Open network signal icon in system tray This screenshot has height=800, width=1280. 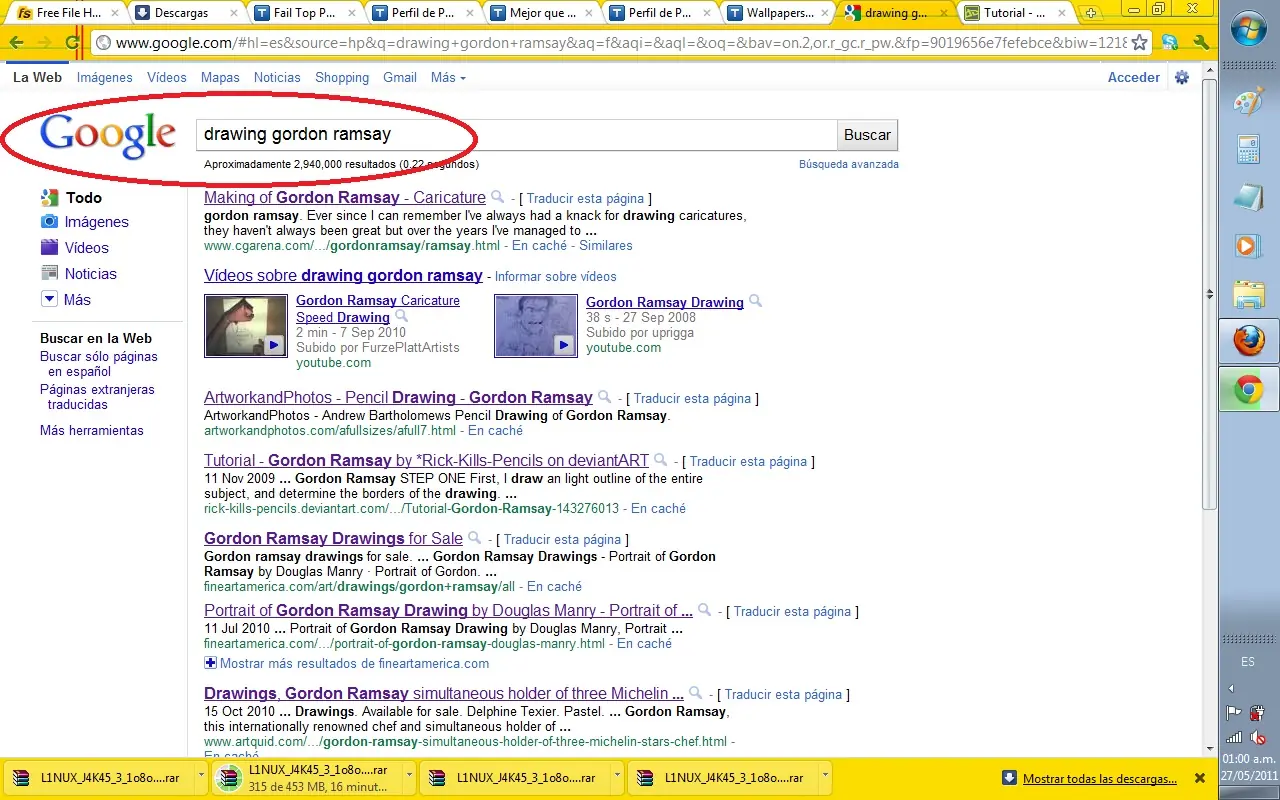coord(1234,737)
